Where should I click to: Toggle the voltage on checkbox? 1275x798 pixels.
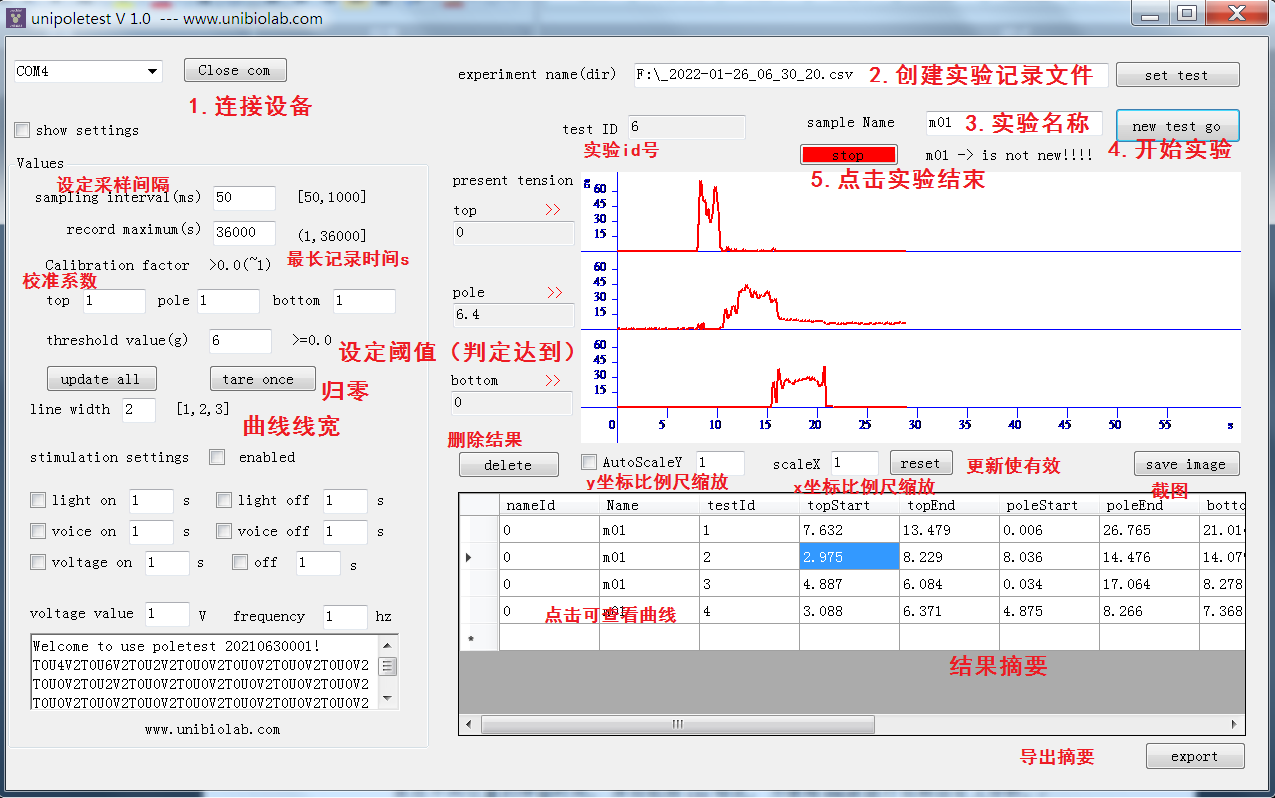click(38, 562)
